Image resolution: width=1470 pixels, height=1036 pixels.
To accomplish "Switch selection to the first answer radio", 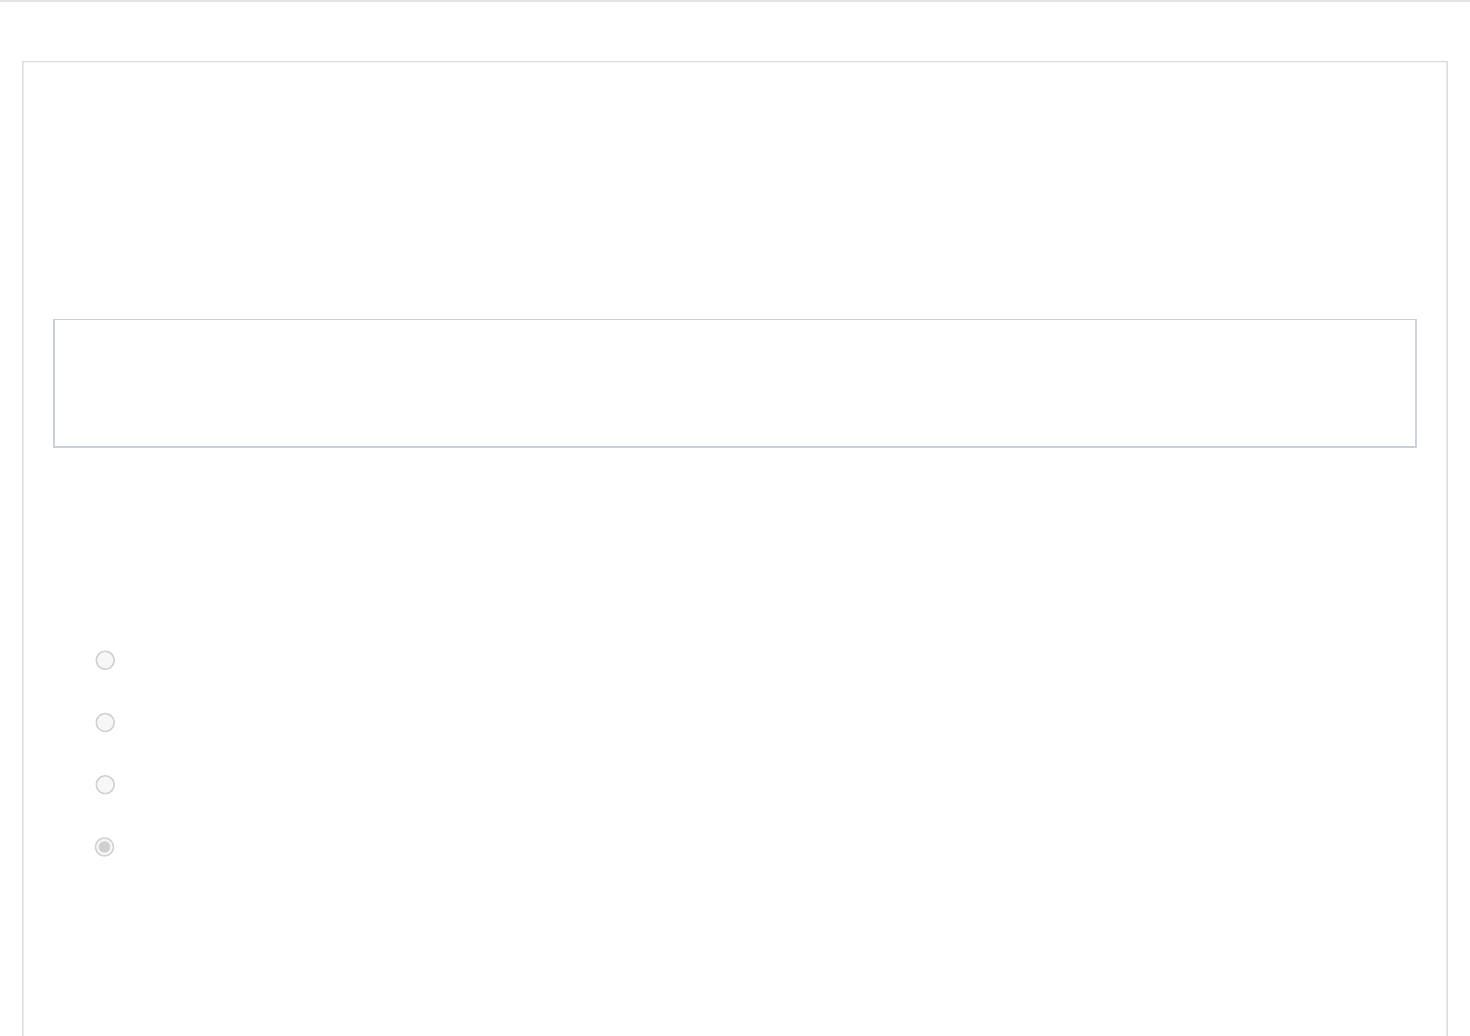I will click(x=105, y=660).
